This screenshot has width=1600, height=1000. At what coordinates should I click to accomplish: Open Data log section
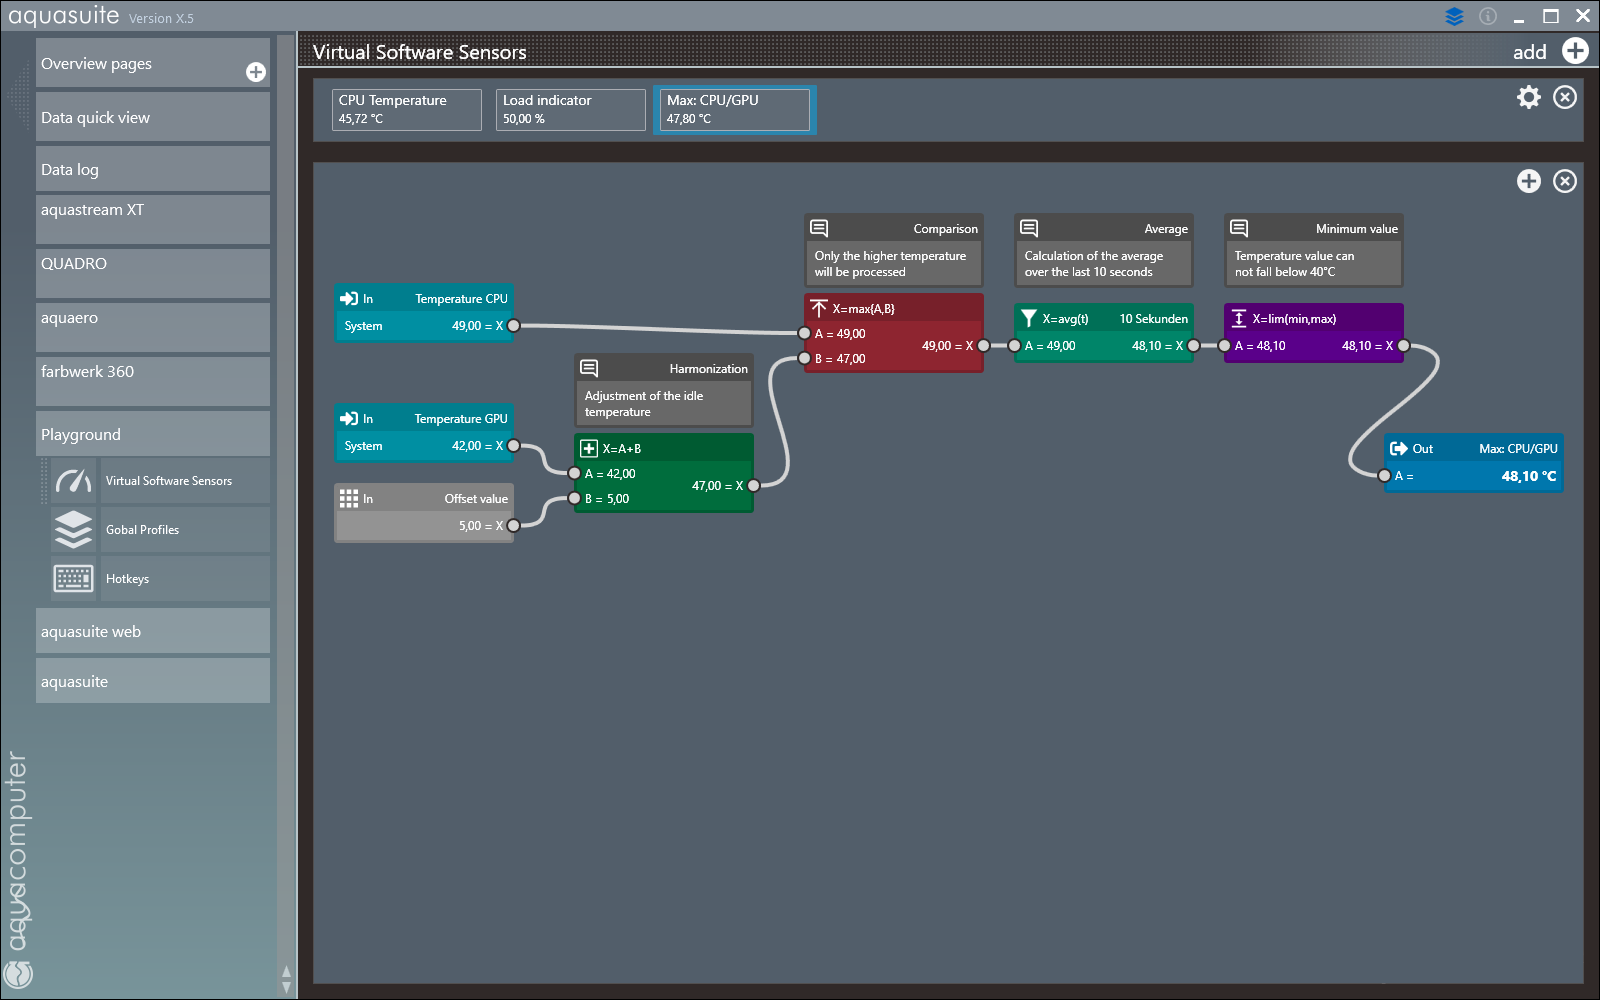click(x=153, y=169)
